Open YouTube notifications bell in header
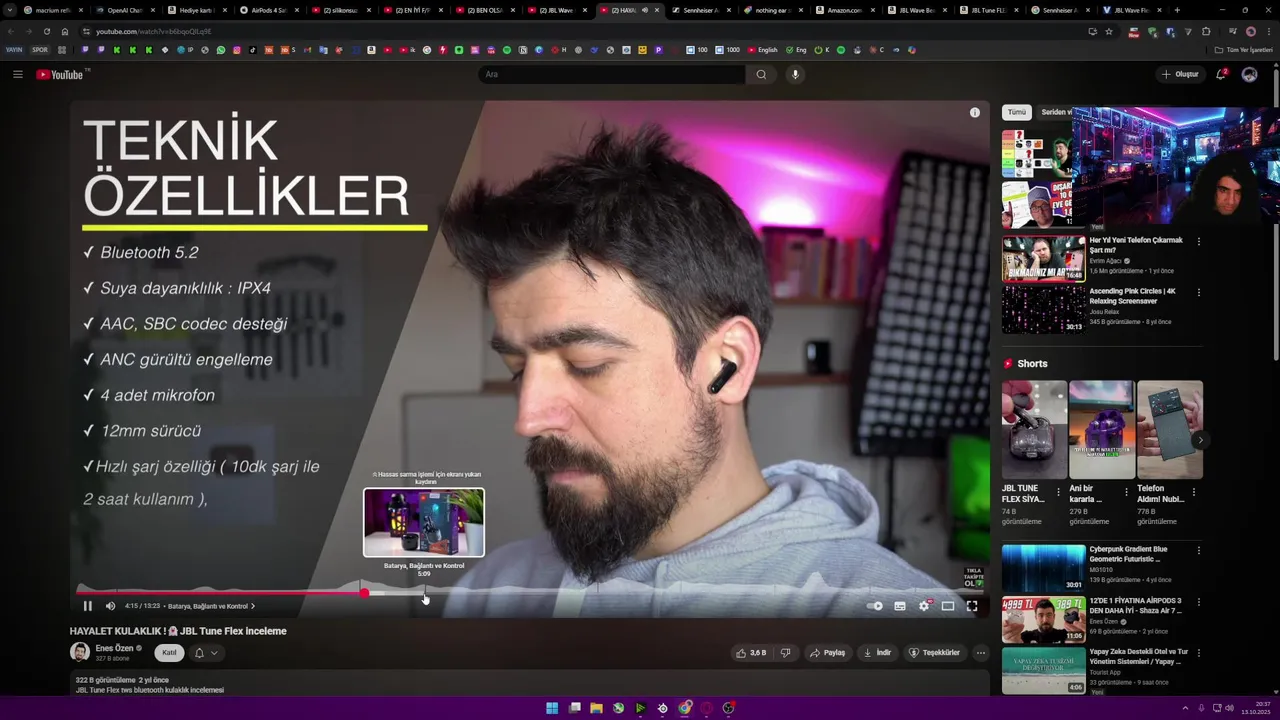 [x=1221, y=74]
